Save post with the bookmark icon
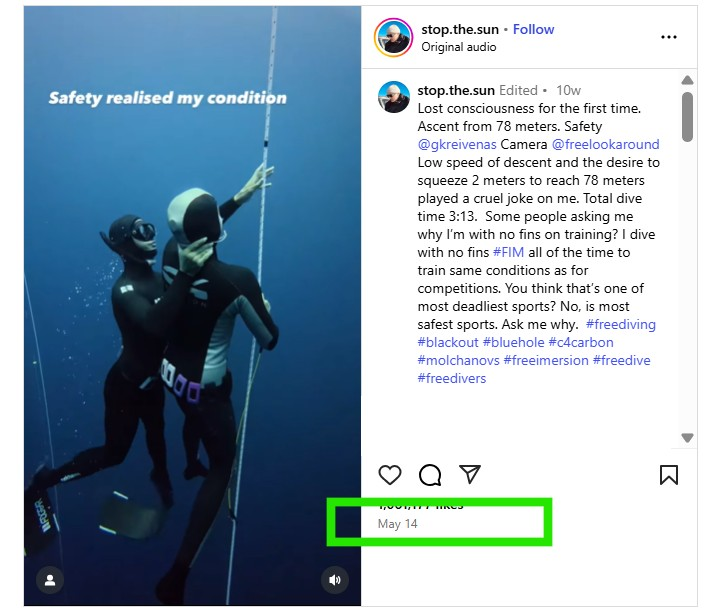The image size is (728, 615). (x=669, y=475)
